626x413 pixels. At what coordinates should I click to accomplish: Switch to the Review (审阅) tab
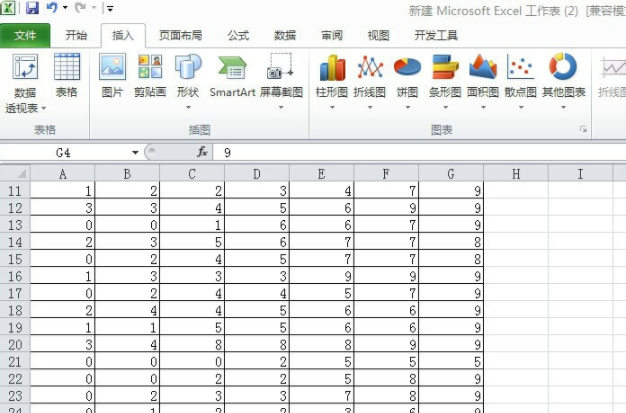pyautogui.click(x=332, y=36)
